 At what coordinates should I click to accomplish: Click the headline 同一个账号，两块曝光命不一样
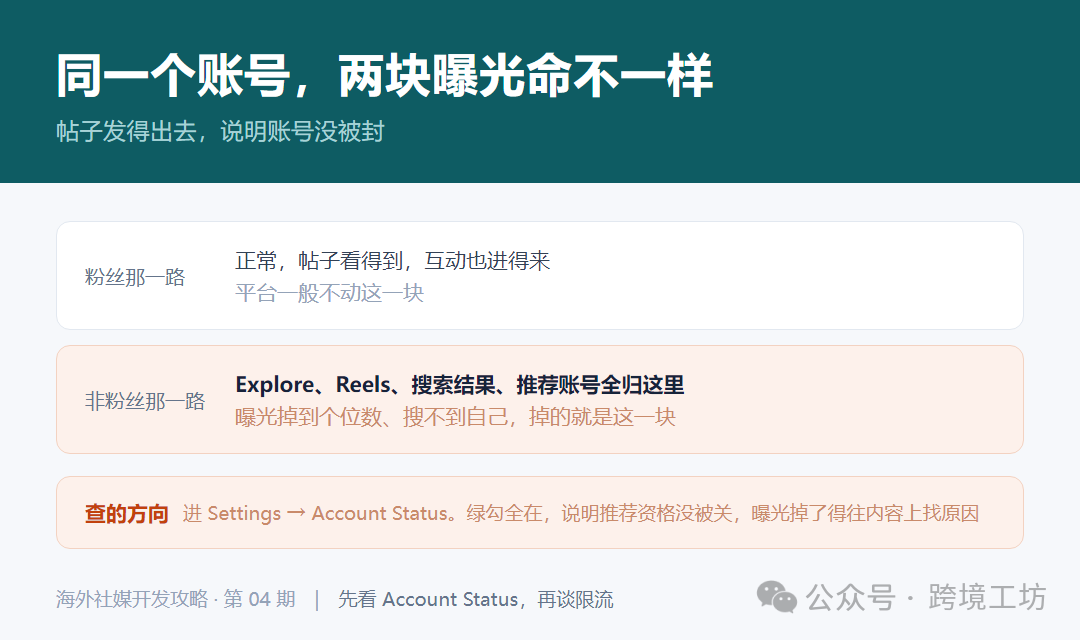click(384, 75)
